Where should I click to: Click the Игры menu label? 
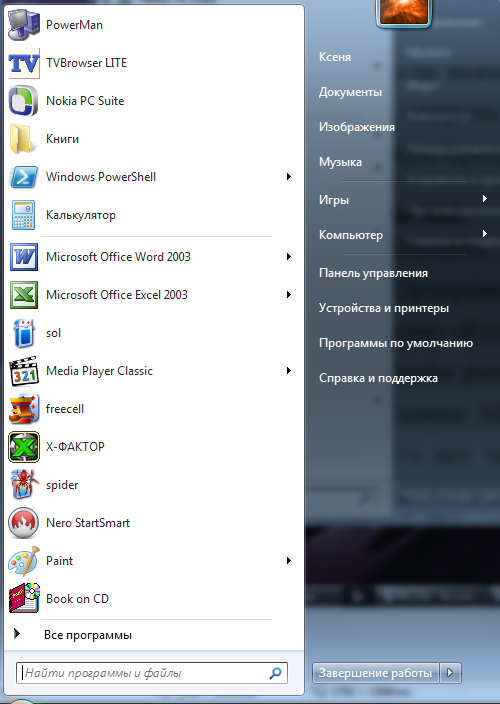(x=334, y=200)
